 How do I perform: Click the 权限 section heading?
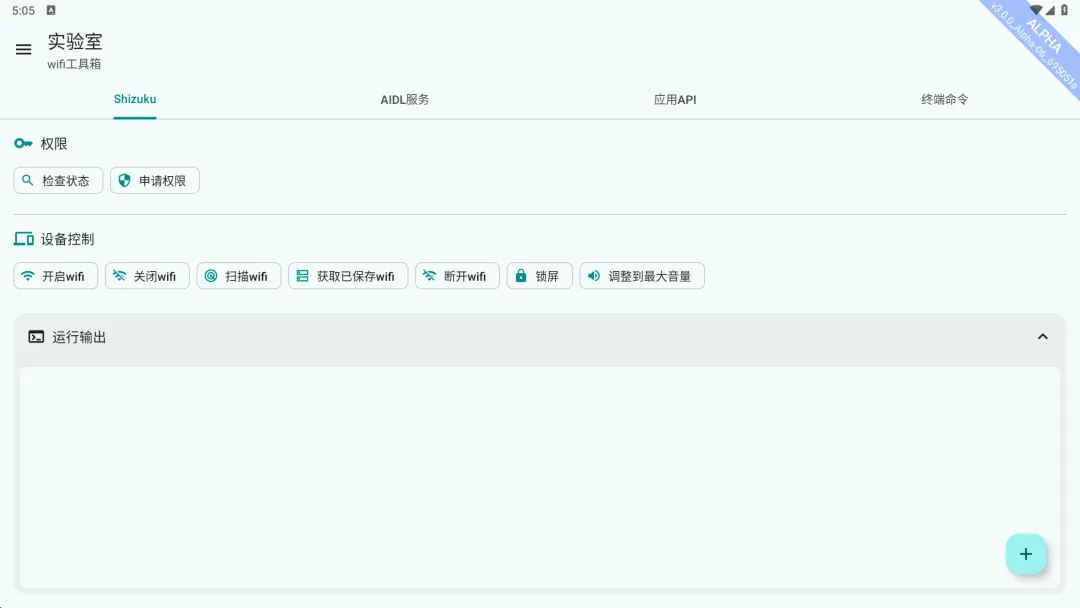(54, 144)
